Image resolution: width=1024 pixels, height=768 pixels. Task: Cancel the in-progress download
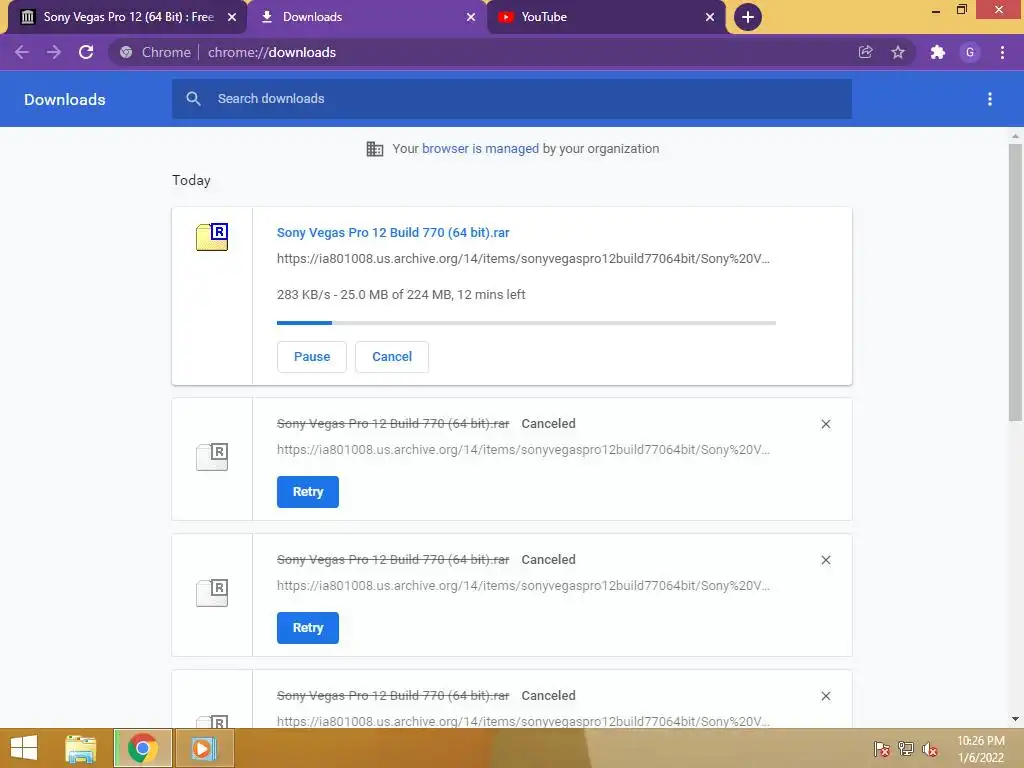(x=392, y=357)
